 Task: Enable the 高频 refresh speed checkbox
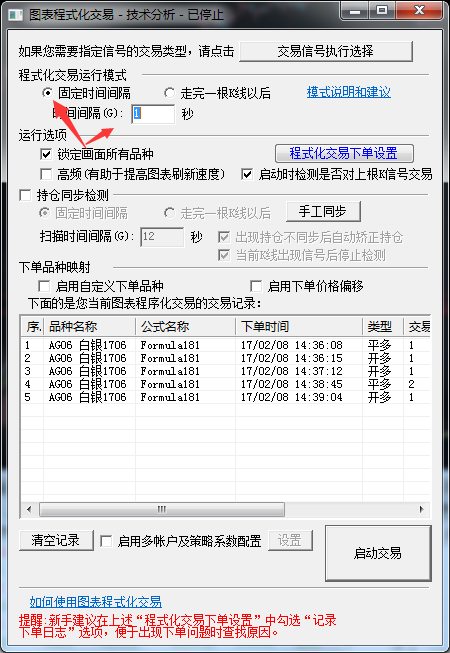pyautogui.click(x=46, y=174)
